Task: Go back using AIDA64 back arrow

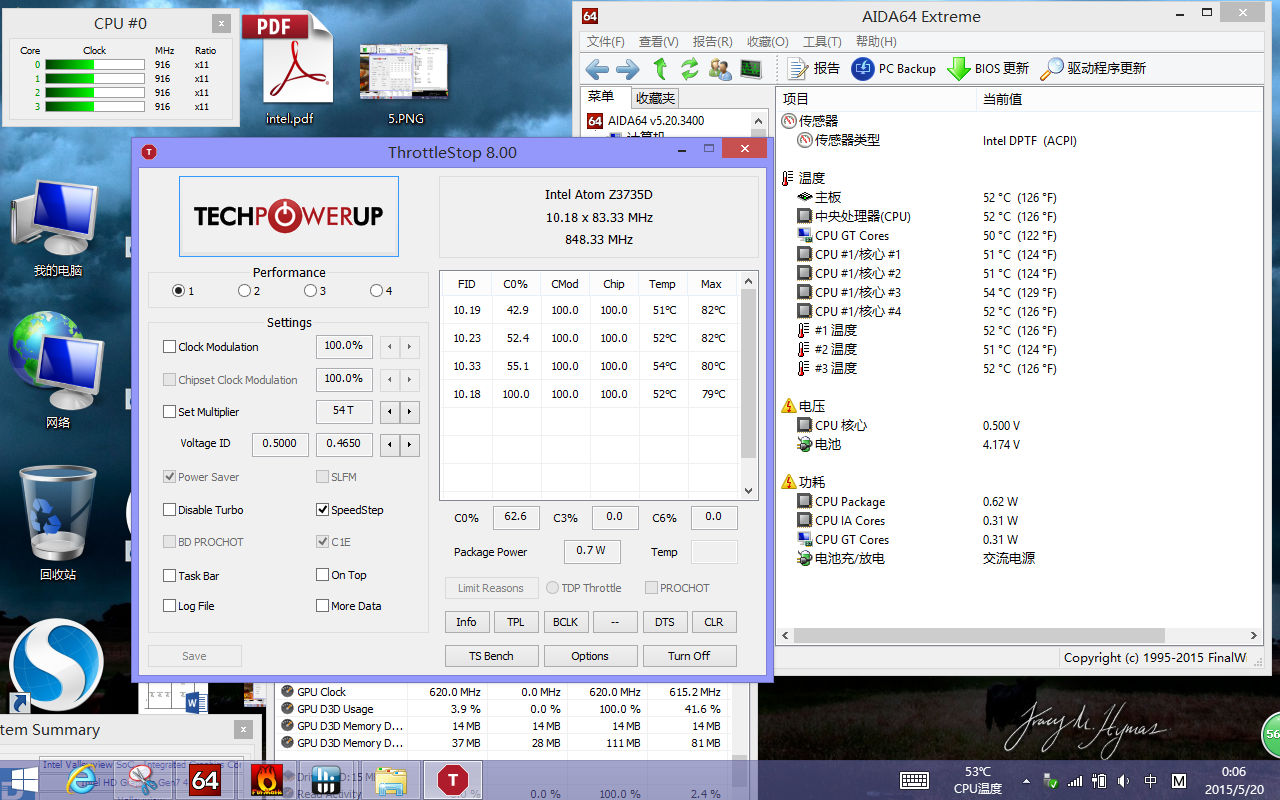Action: 597,69
